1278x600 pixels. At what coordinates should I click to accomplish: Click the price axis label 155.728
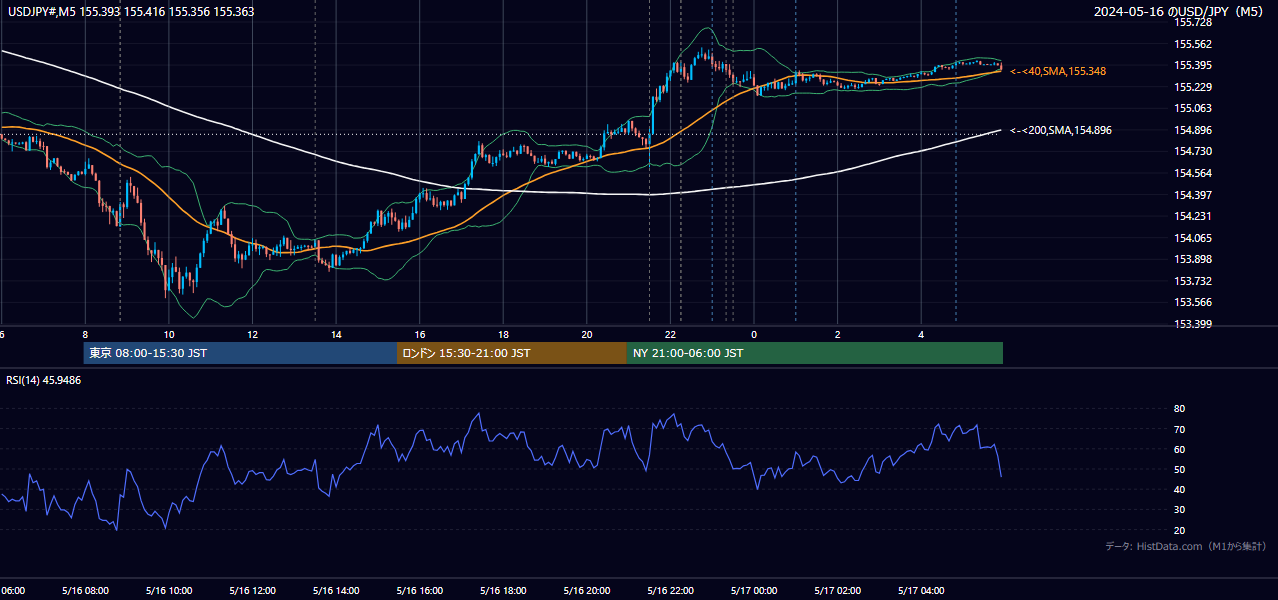point(1193,22)
